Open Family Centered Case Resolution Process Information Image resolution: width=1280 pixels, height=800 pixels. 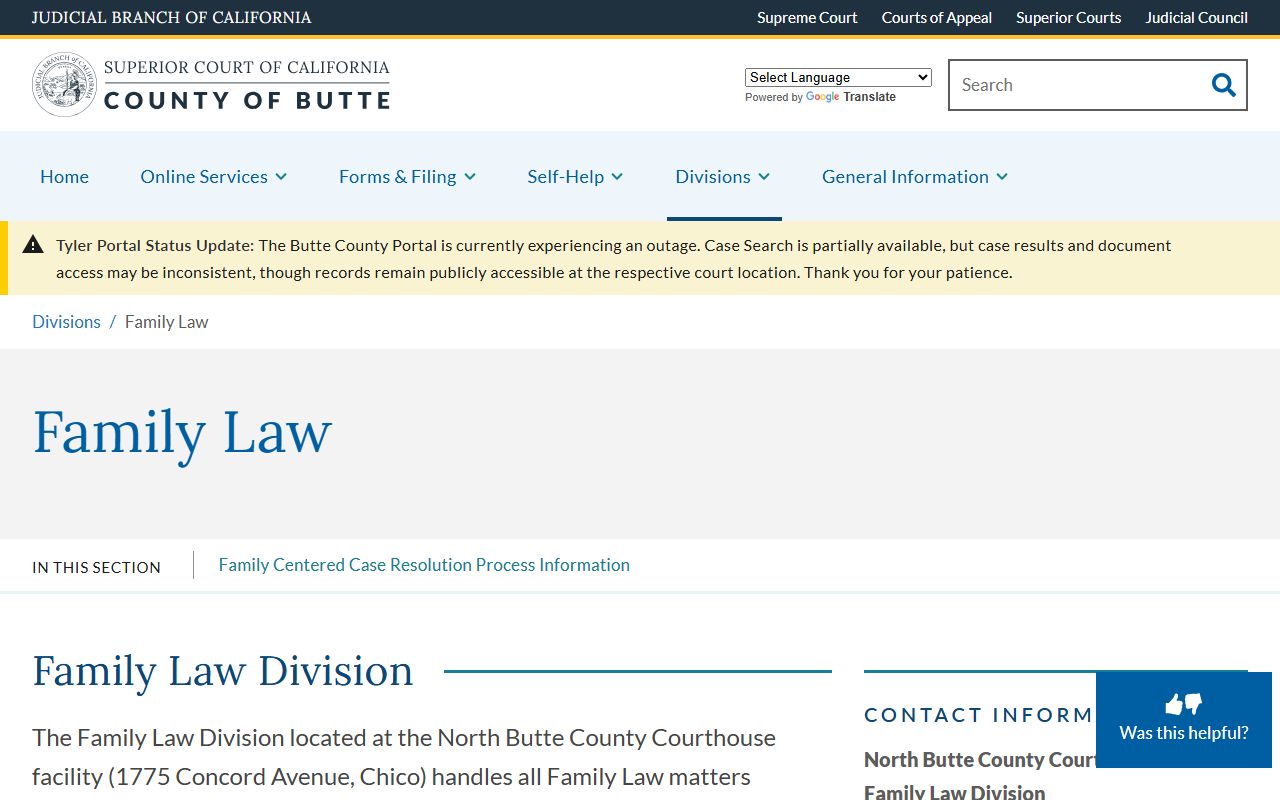[x=424, y=565]
